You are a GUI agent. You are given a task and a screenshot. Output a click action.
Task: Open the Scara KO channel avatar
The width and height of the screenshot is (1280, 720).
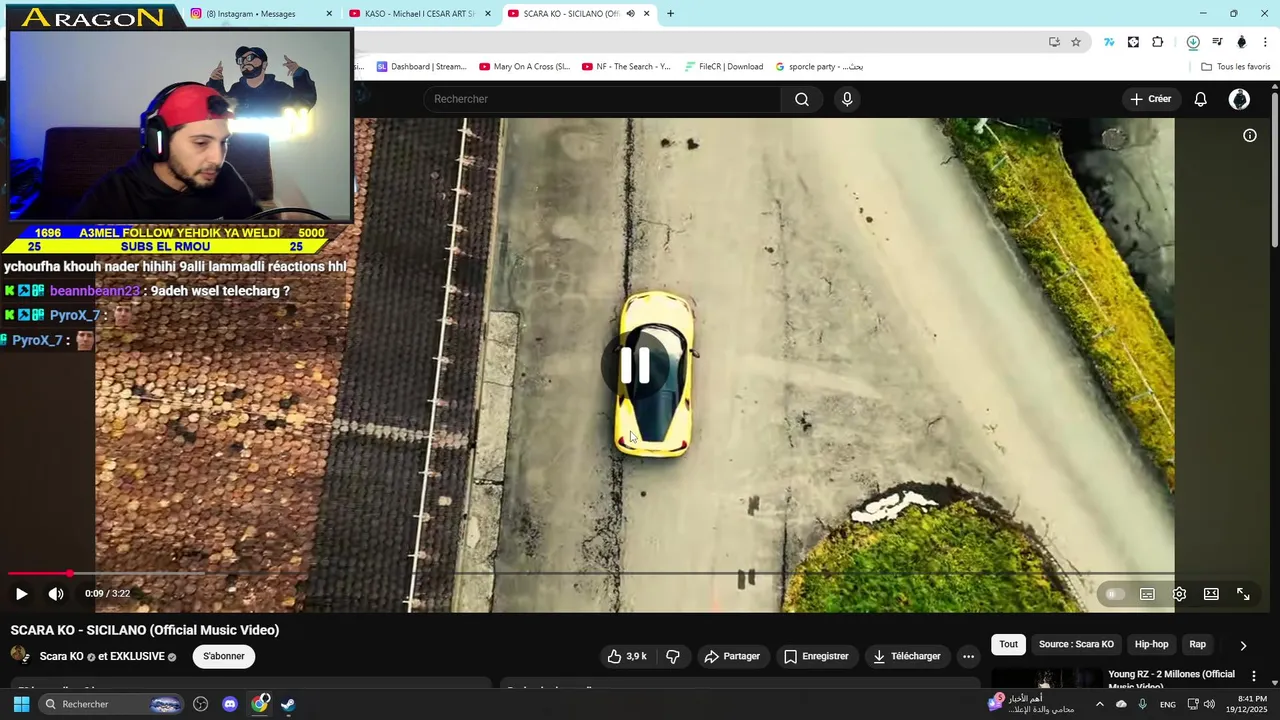[x=20, y=656]
